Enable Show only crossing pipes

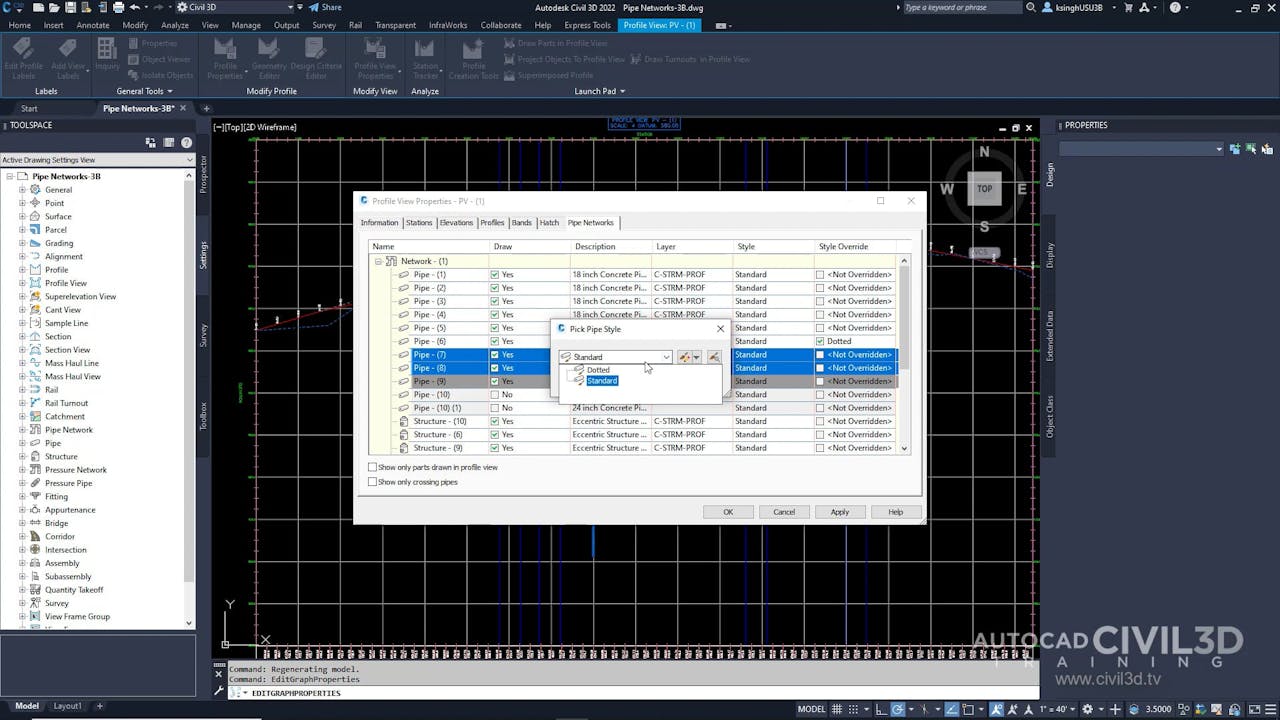tap(372, 481)
